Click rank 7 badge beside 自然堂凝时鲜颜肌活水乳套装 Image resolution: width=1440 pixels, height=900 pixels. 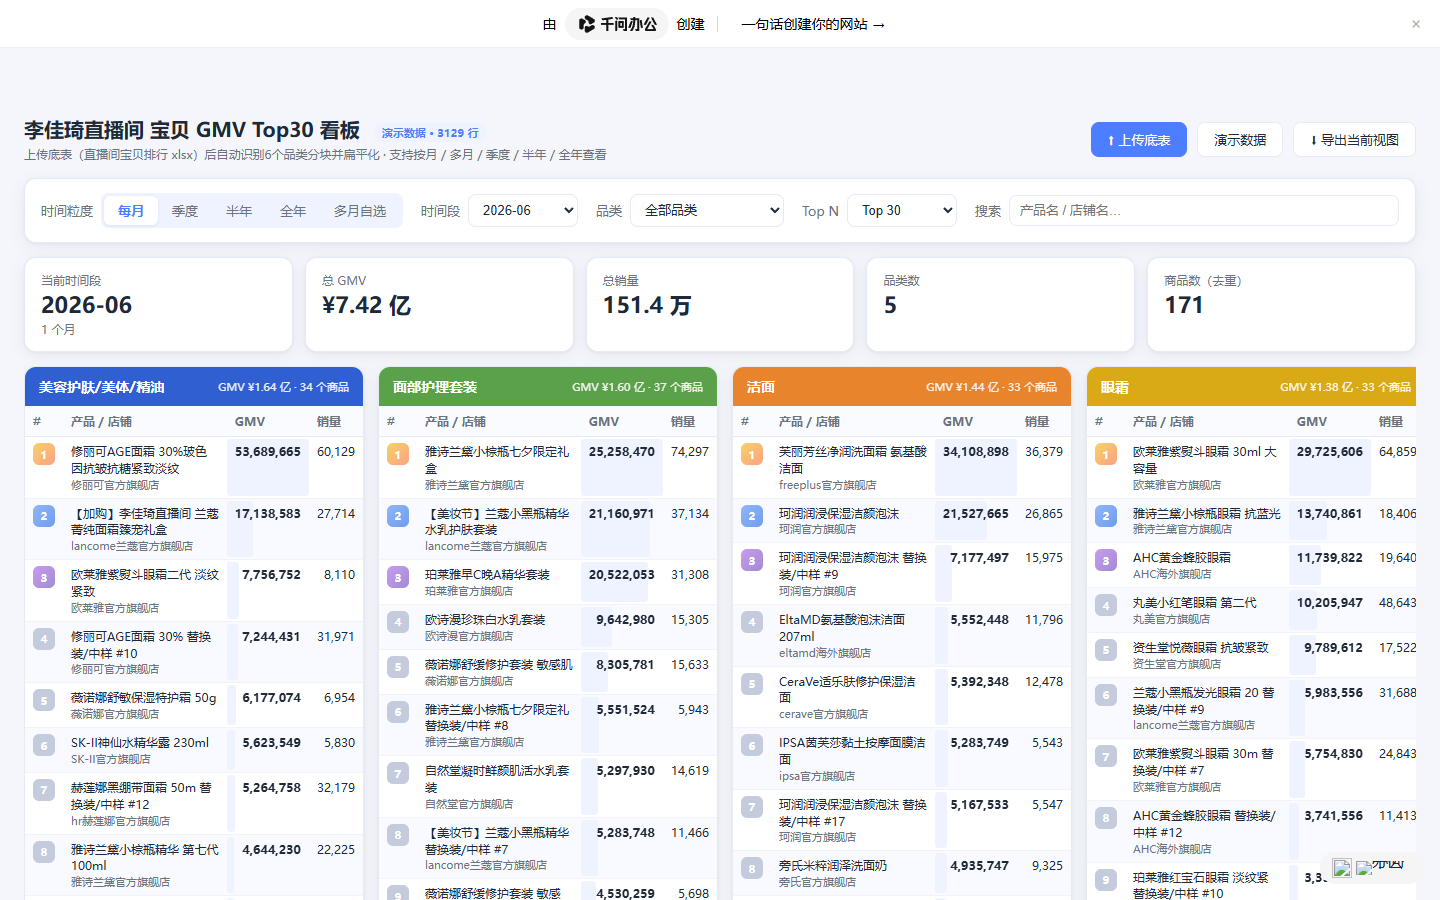tap(398, 773)
